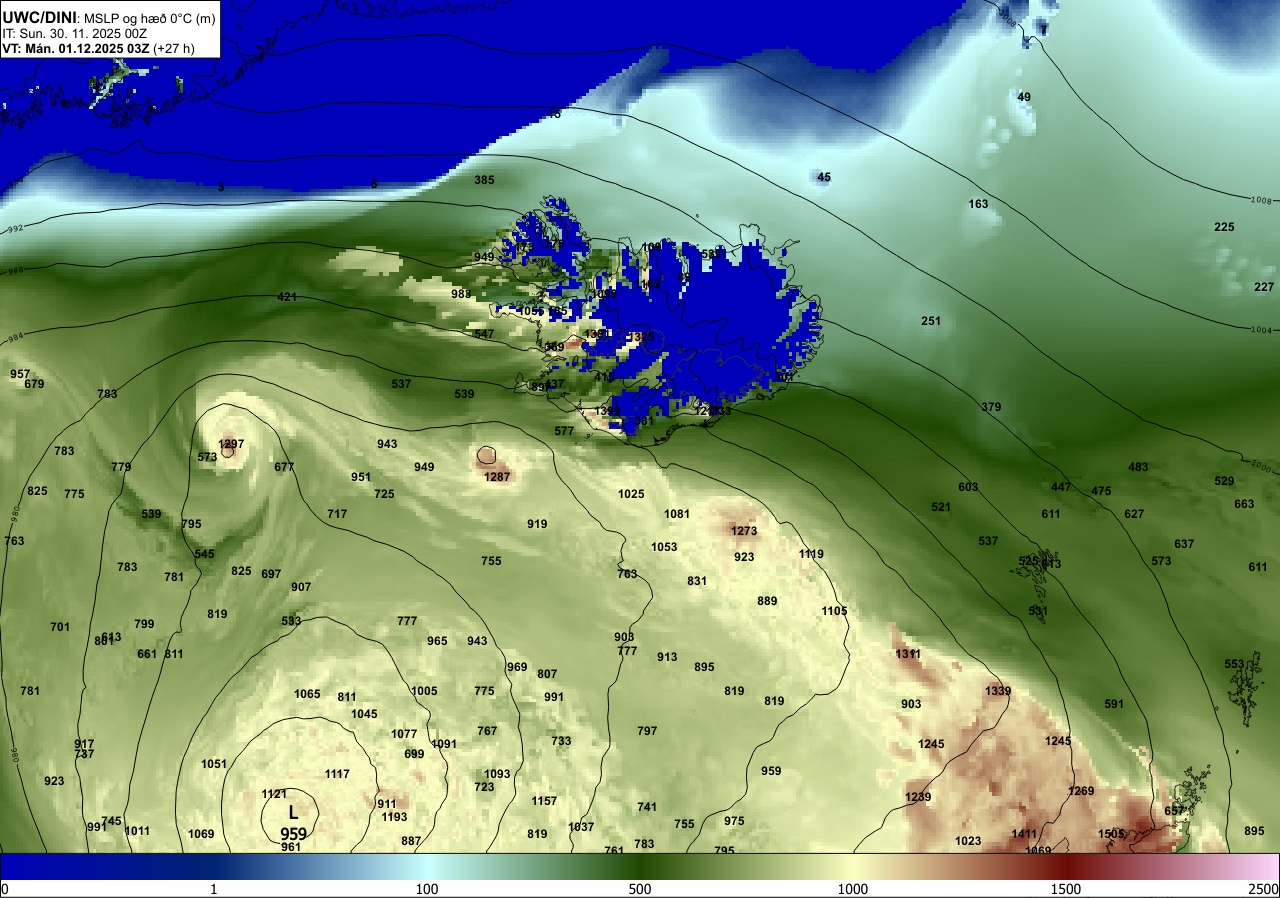The image size is (1280, 898).
Task: Click the map value 1025
Action: [x=631, y=494]
